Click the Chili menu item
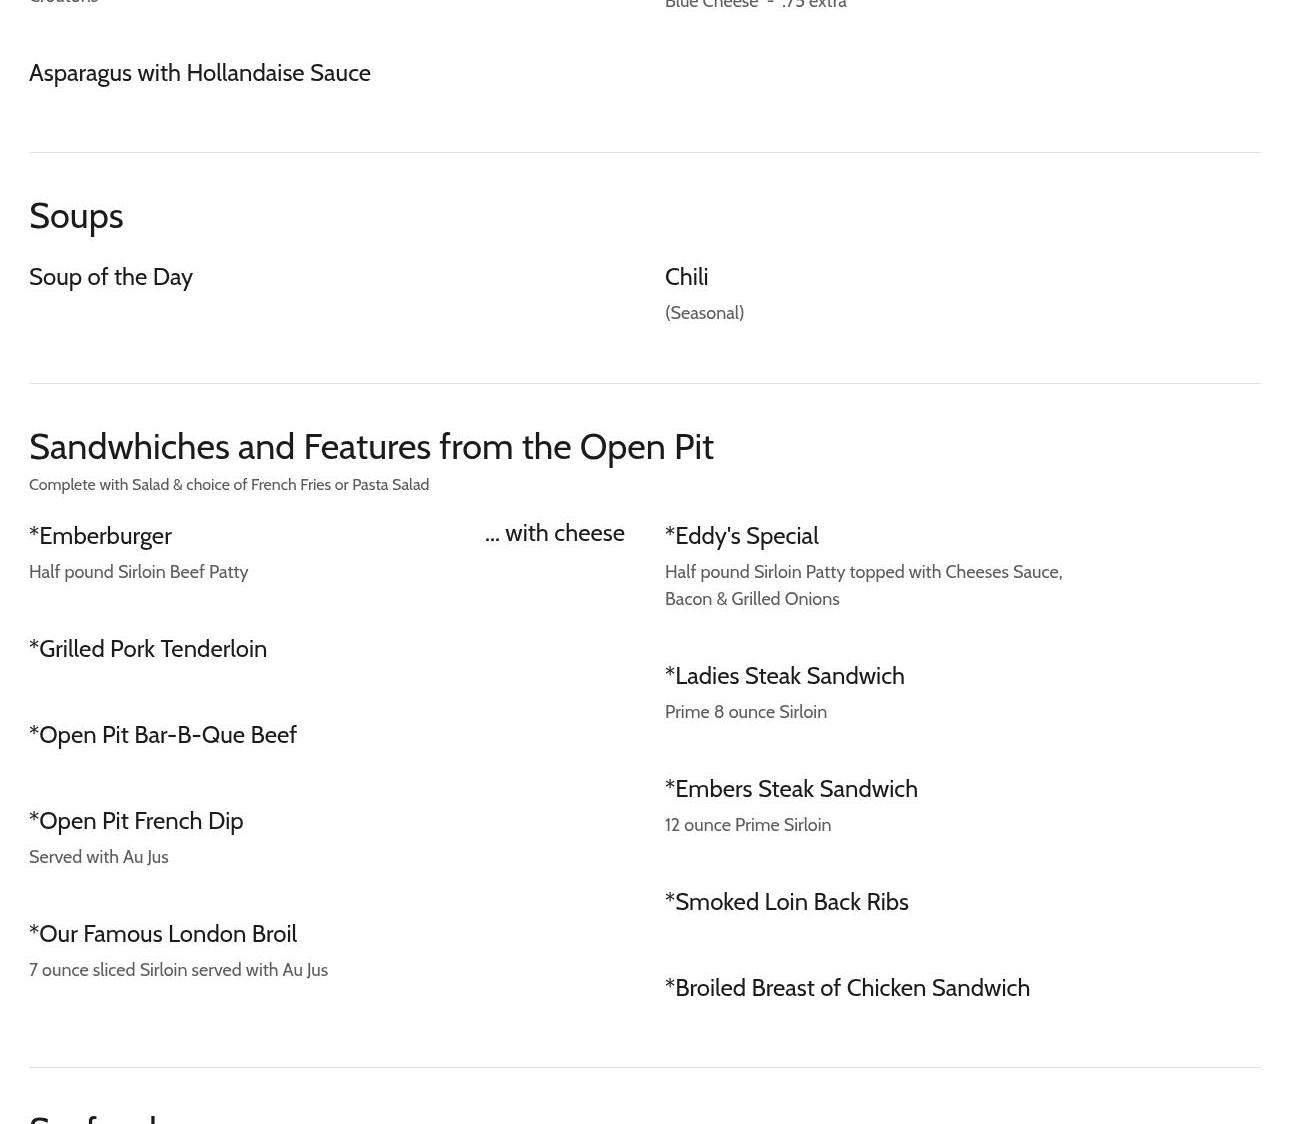Screen dimensions: 1290x1124 [686, 277]
